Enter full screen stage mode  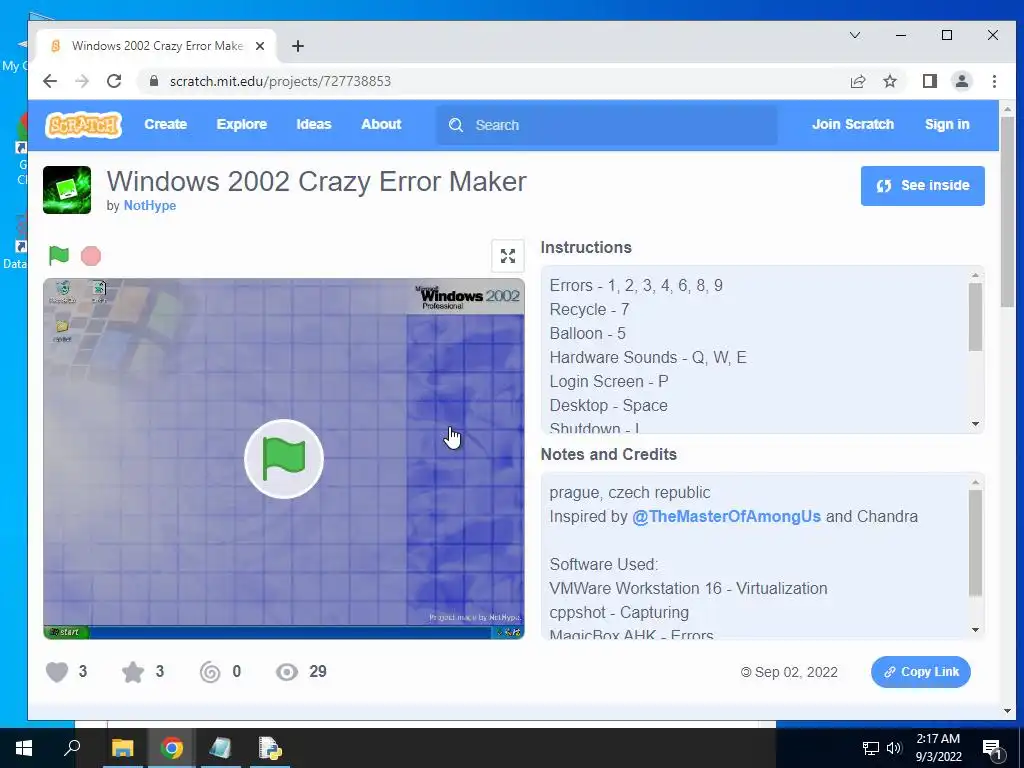507,255
